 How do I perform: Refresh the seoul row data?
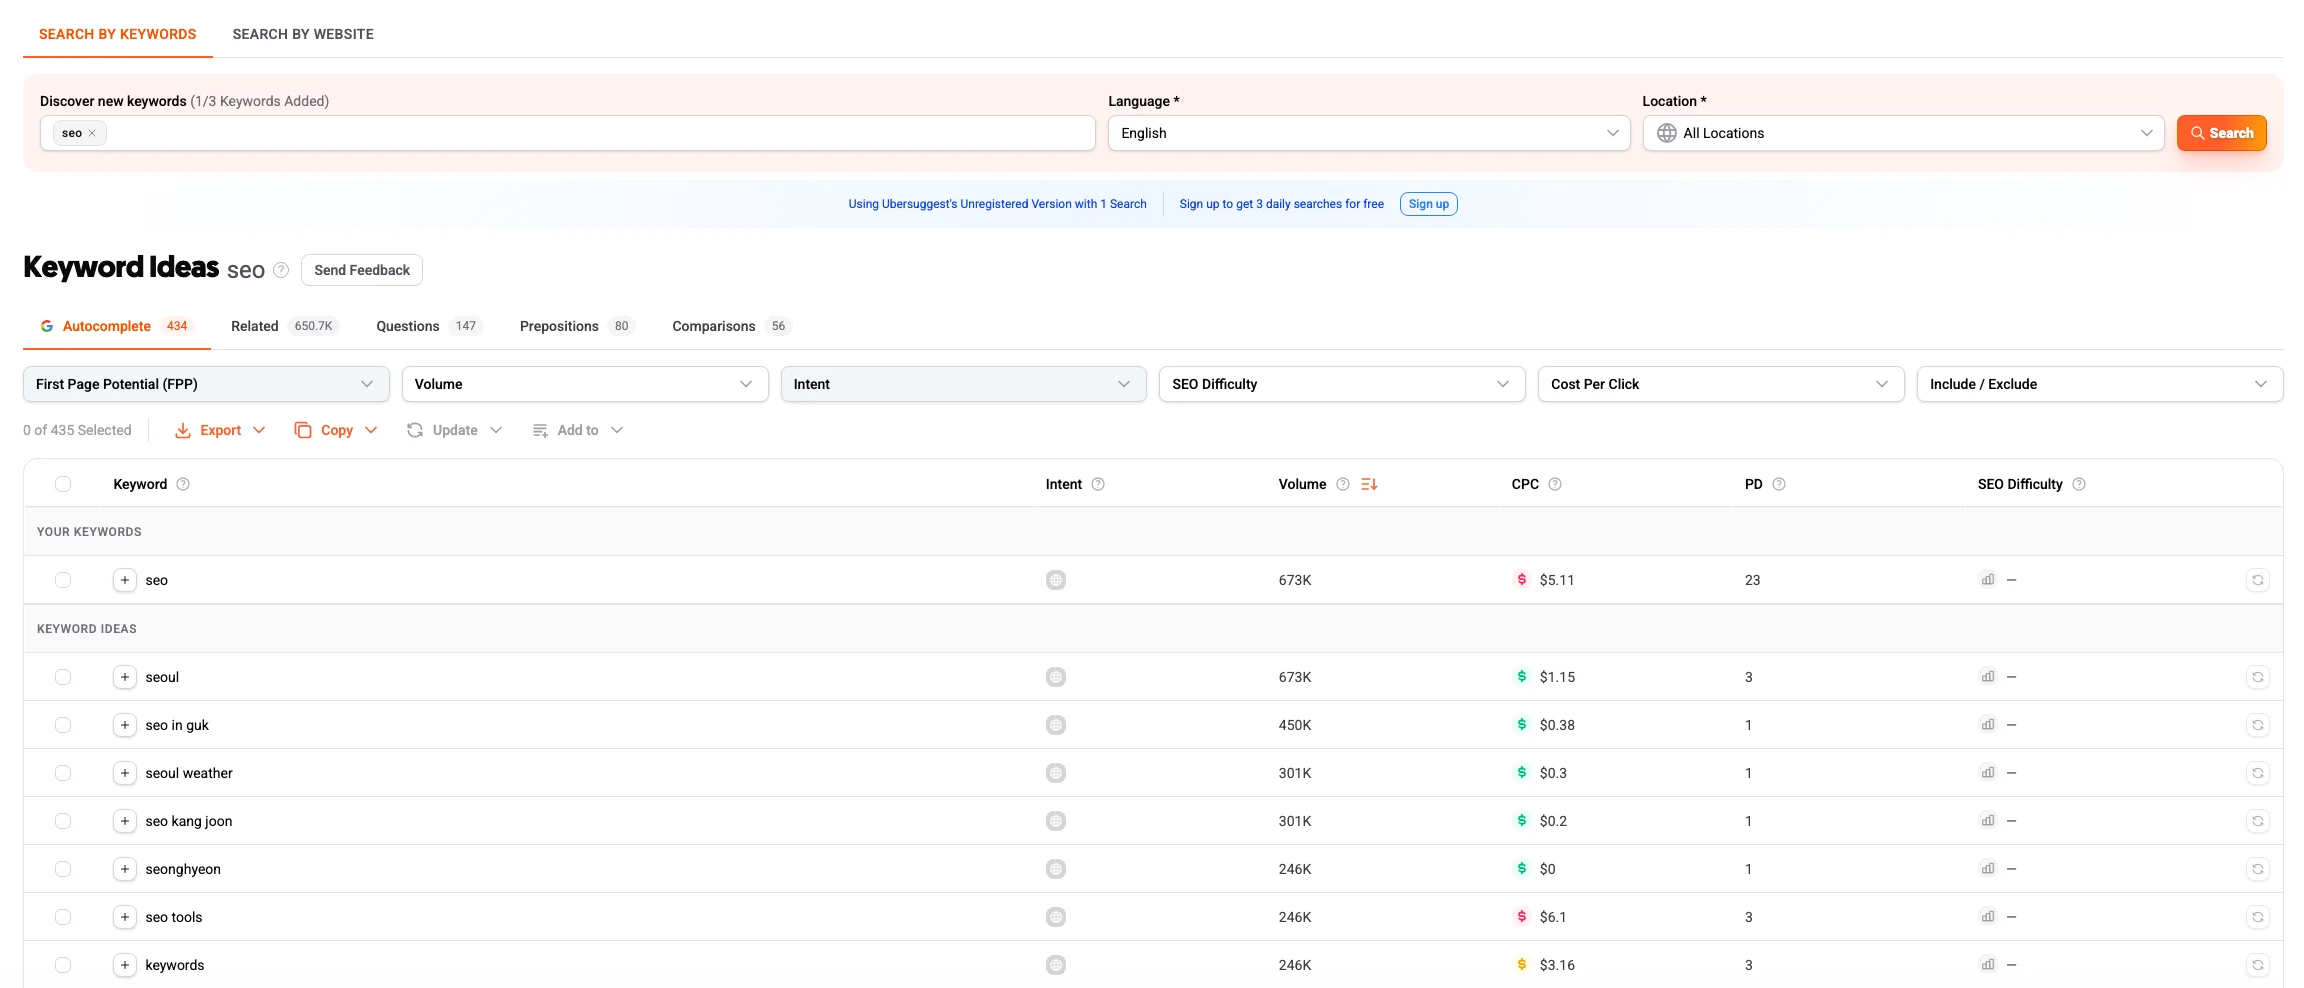pos(2257,677)
